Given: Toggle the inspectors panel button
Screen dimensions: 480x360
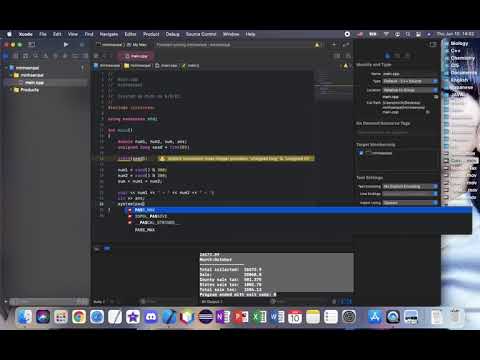Looking at the screenshot, I should tap(433, 44).
